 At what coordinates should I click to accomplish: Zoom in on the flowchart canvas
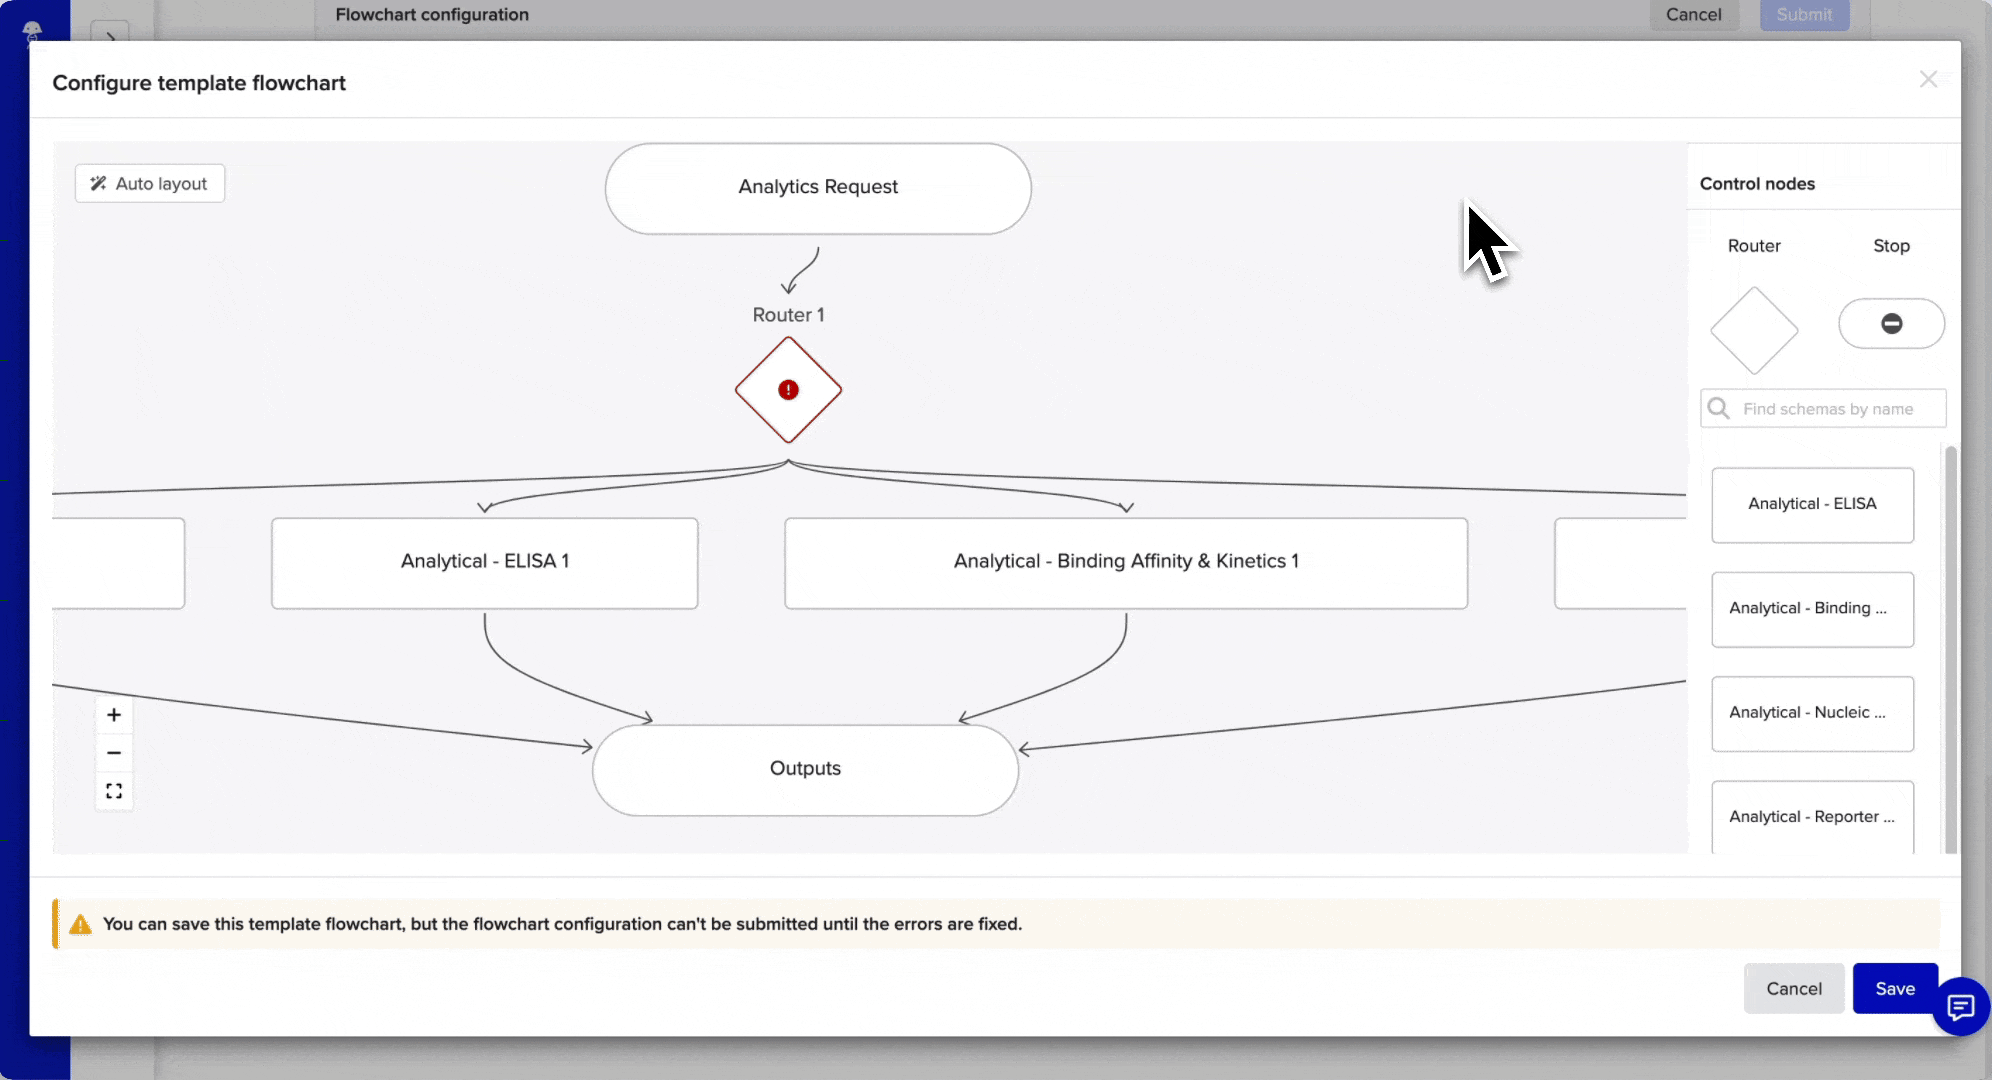pos(114,714)
